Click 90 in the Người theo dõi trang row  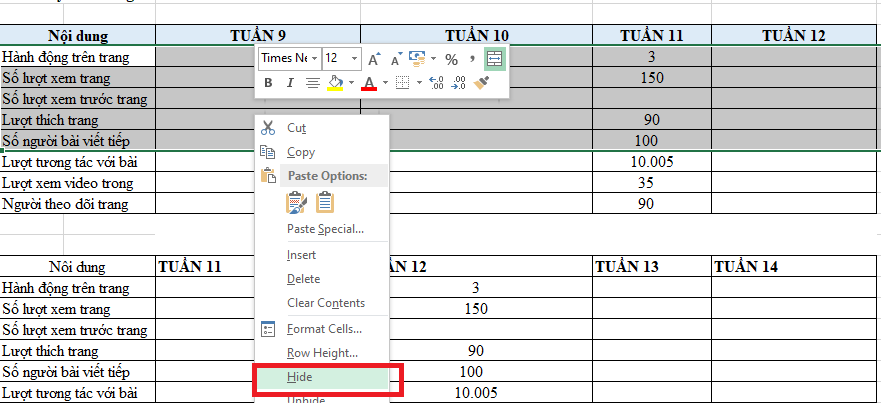click(x=652, y=203)
